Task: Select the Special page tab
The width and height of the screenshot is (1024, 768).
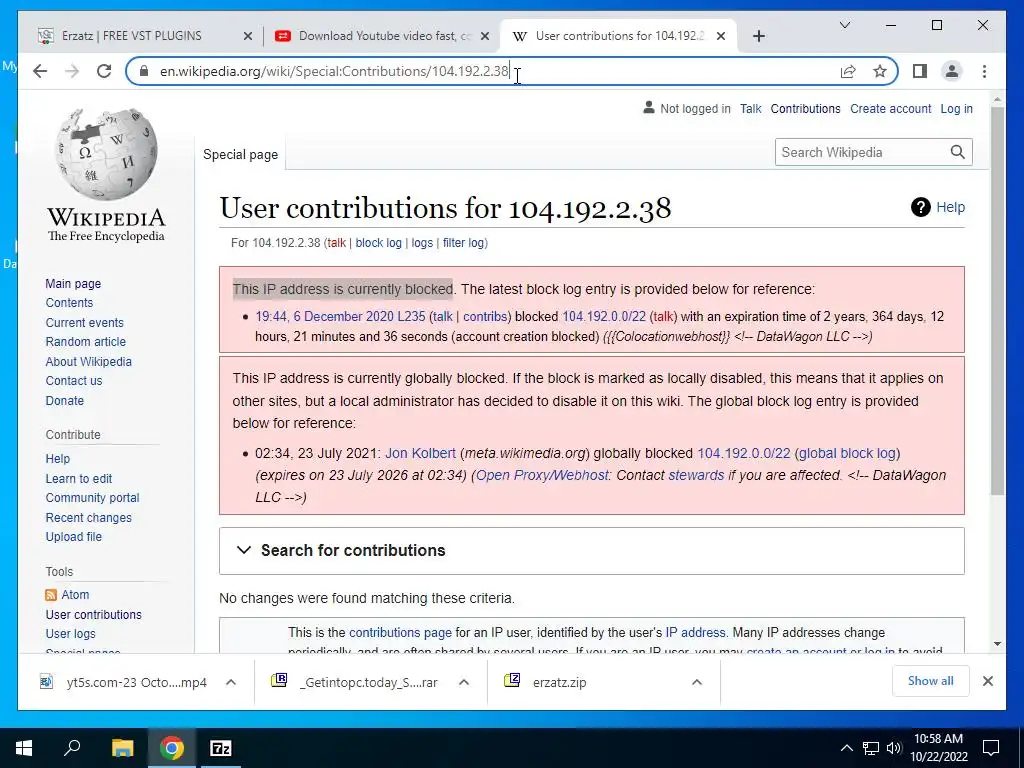Action: point(240,155)
